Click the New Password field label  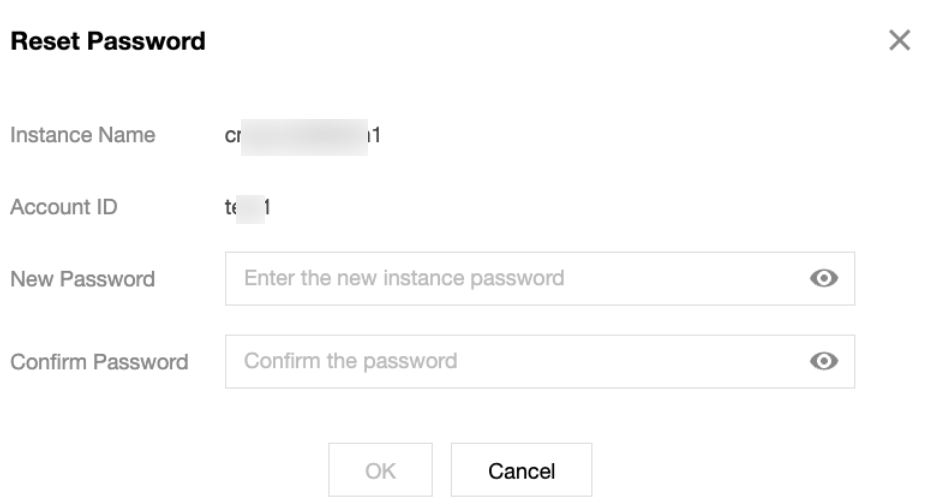(83, 280)
